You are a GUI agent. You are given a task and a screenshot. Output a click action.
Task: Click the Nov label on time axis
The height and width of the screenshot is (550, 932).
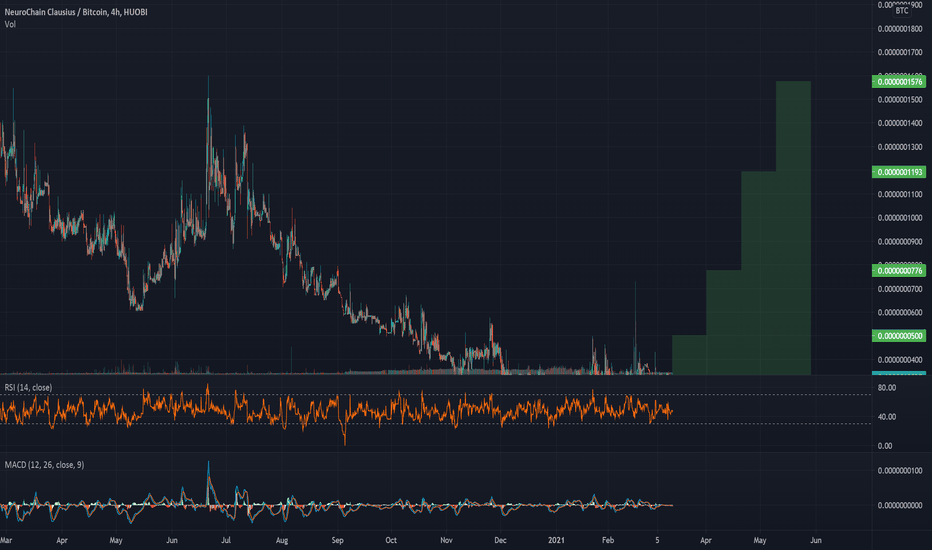click(x=446, y=540)
